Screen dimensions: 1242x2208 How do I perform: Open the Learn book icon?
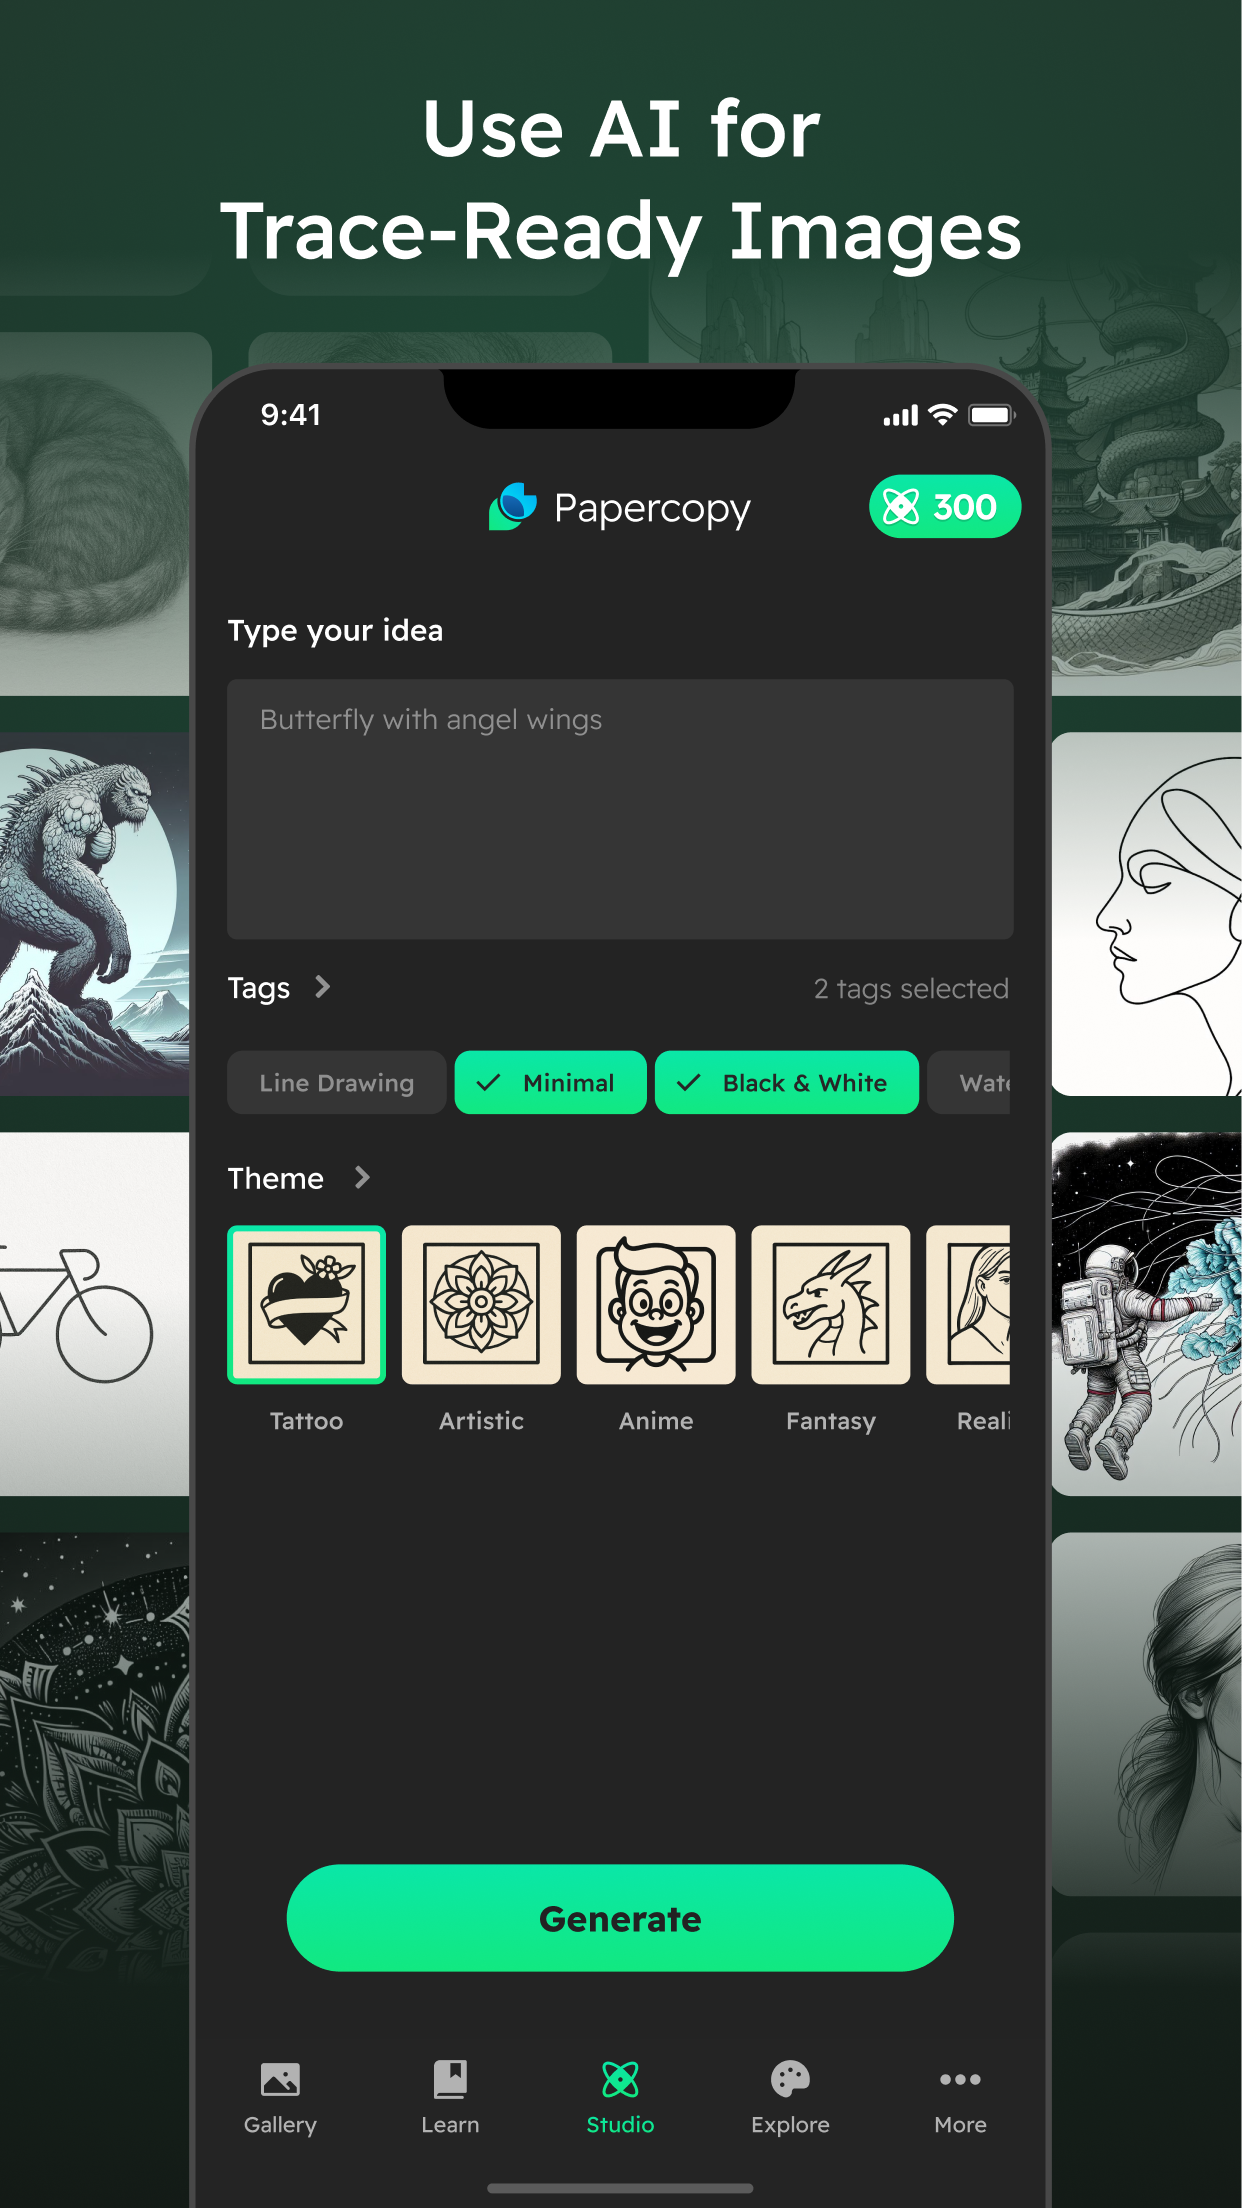tap(450, 2079)
